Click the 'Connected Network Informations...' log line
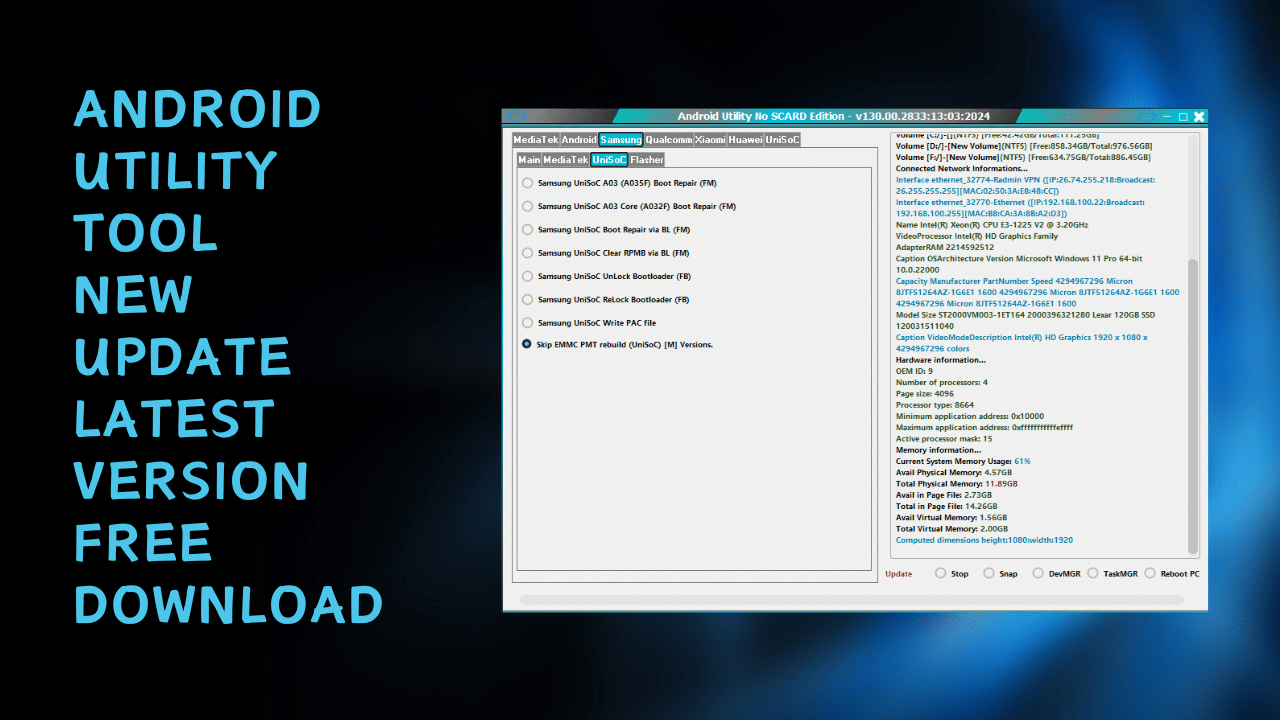The width and height of the screenshot is (1280, 720). [x=961, y=168]
